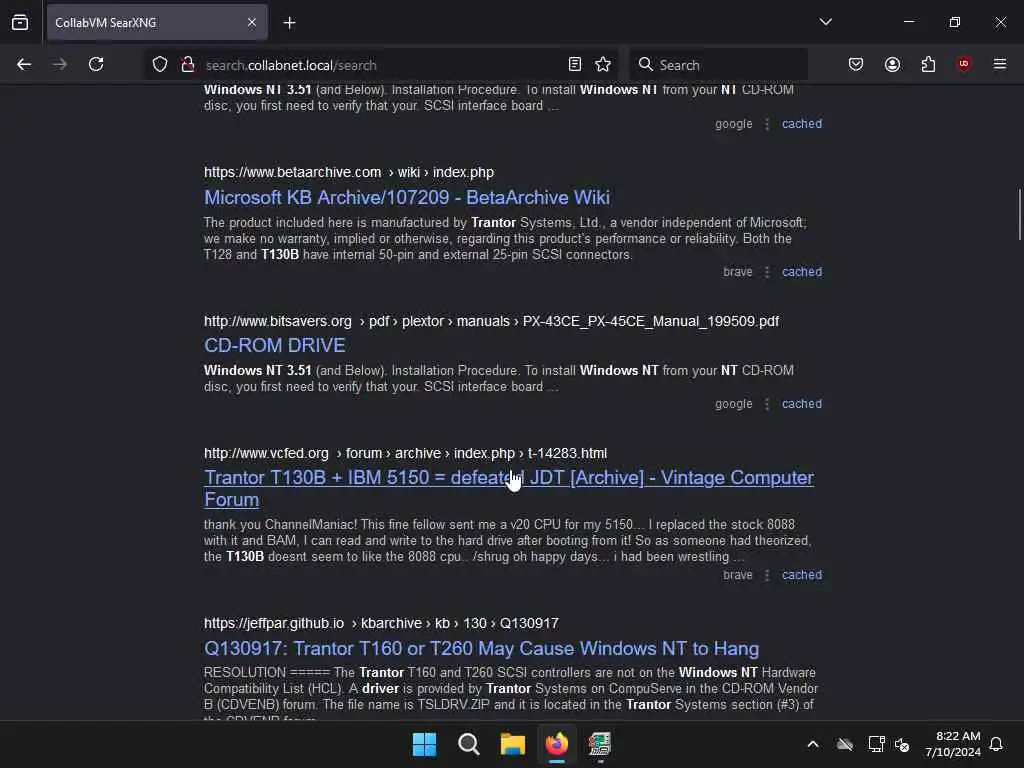Open a new tab with plus button
The height and width of the screenshot is (768, 1024).
[x=289, y=23]
